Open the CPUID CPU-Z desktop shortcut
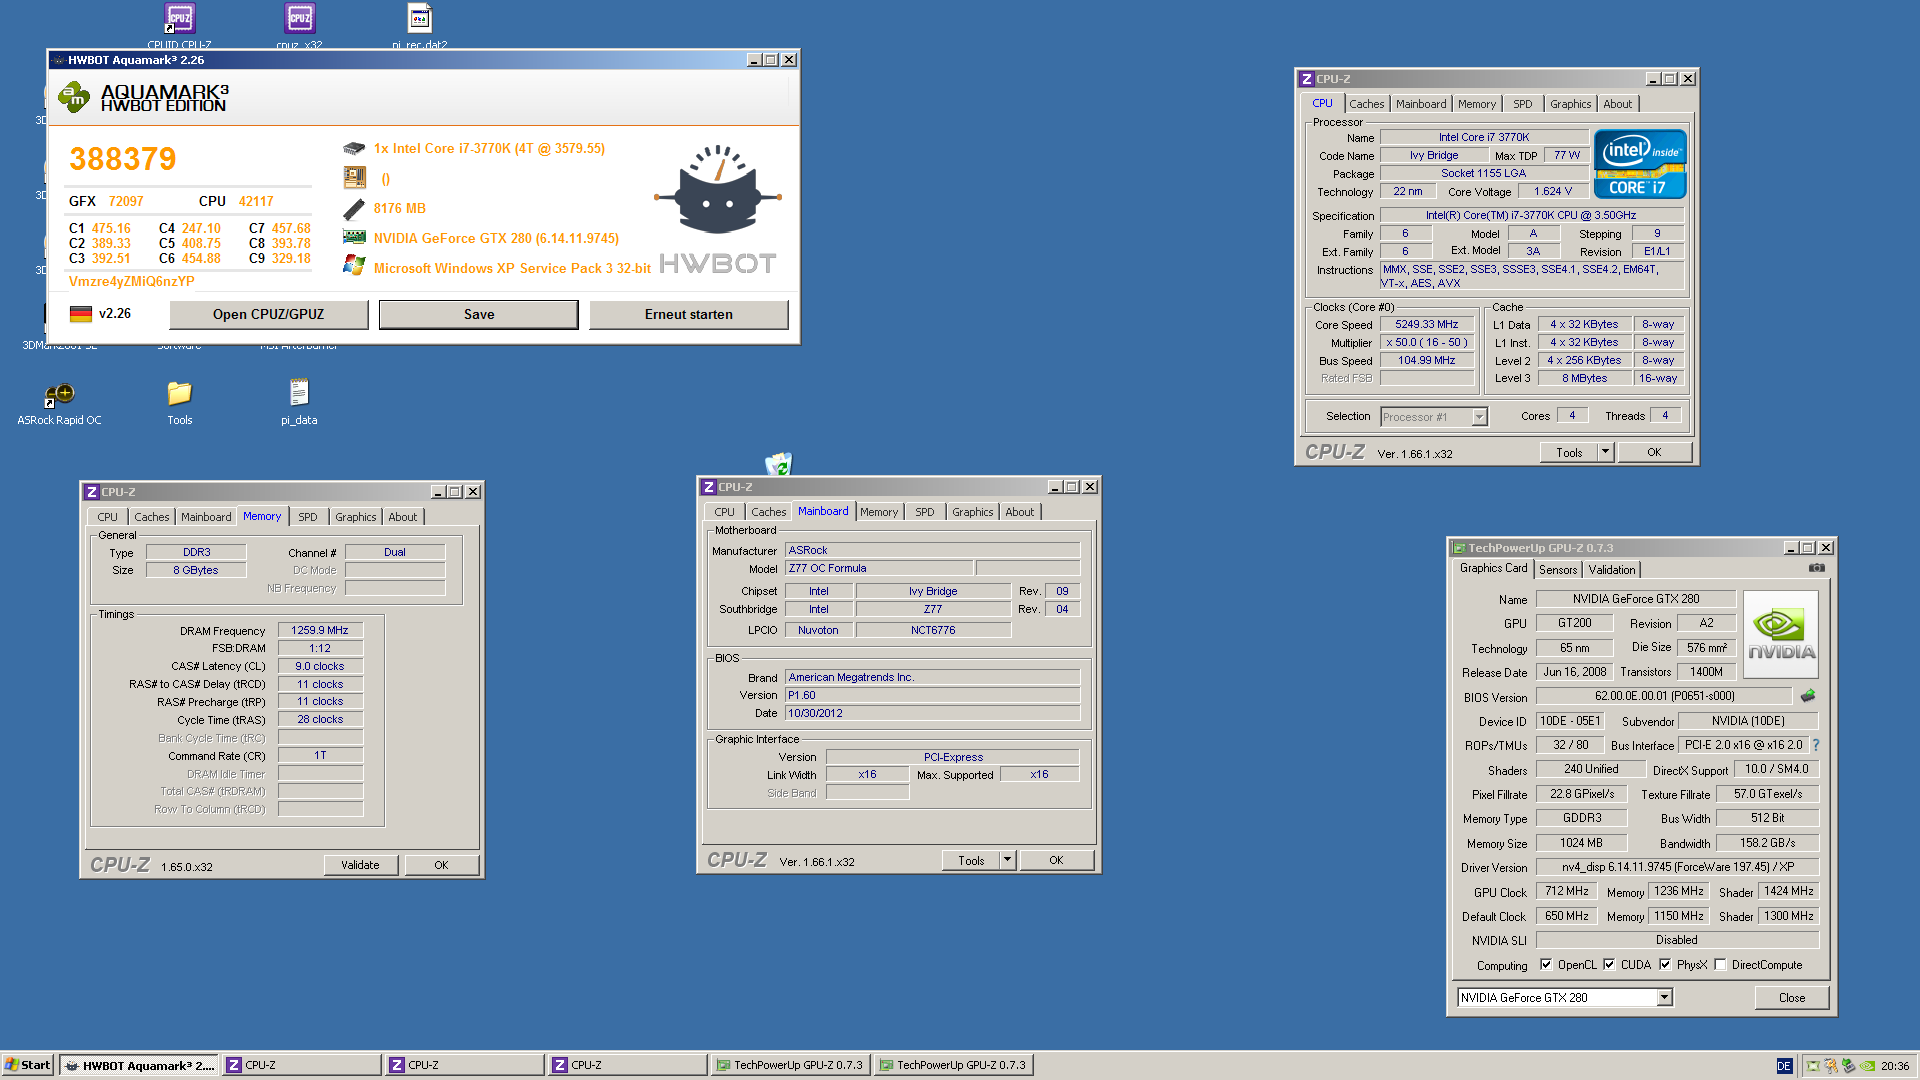Screen dimensions: 1920x1080 179,18
